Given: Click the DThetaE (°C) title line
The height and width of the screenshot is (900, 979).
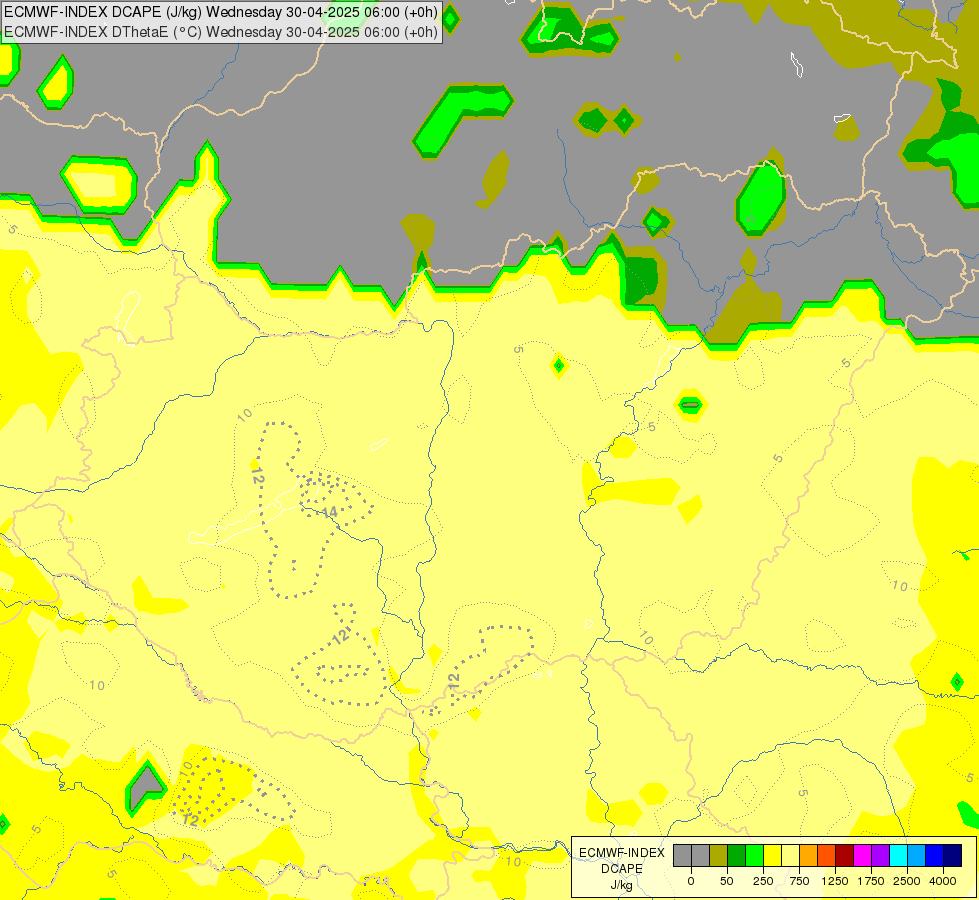Looking at the screenshot, I should [x=221, y=31].
